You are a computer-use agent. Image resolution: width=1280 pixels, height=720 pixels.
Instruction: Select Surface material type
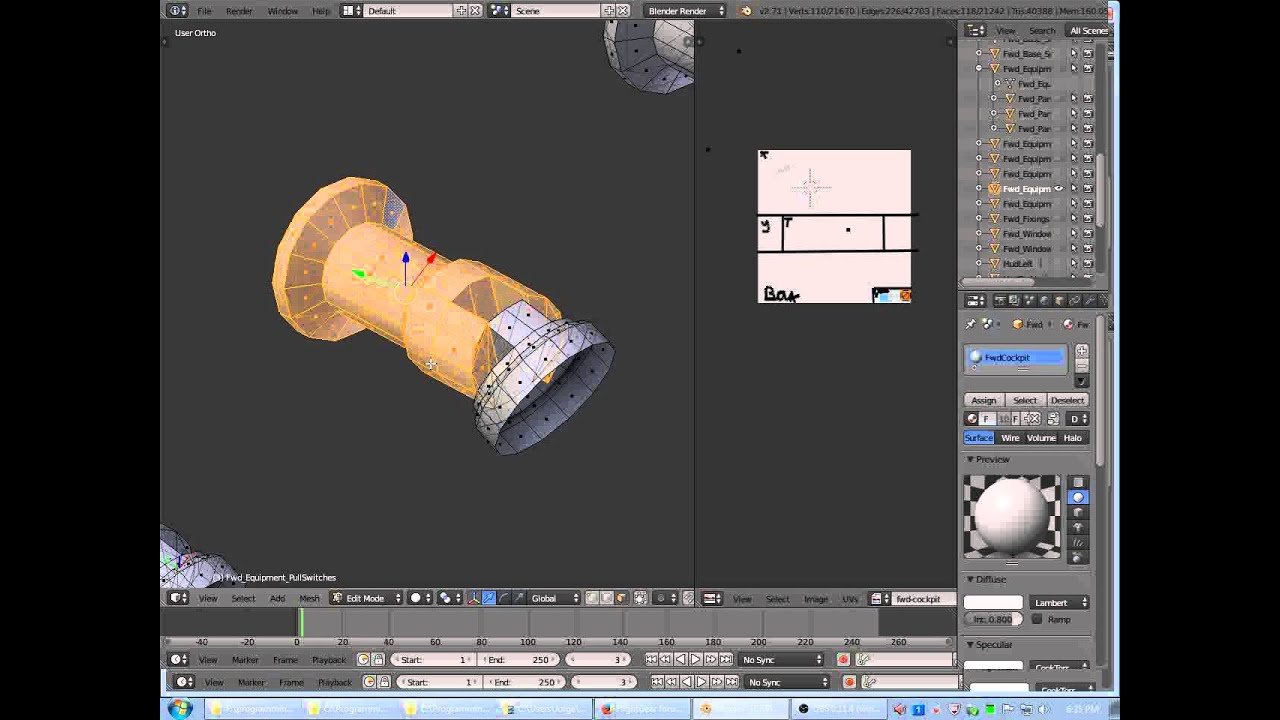coord(979,438)
